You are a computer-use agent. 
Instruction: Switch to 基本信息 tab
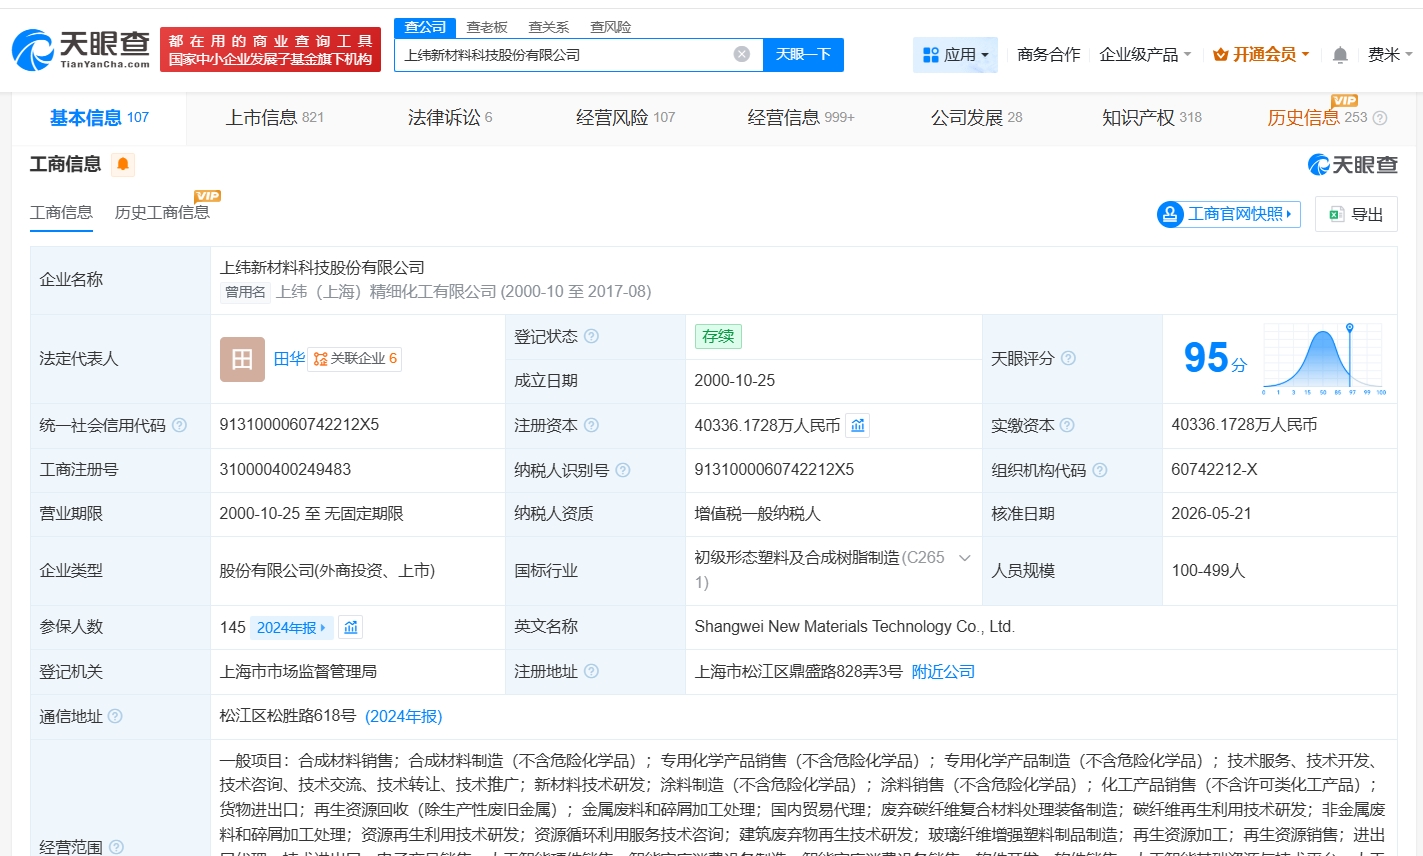(99, 118)
